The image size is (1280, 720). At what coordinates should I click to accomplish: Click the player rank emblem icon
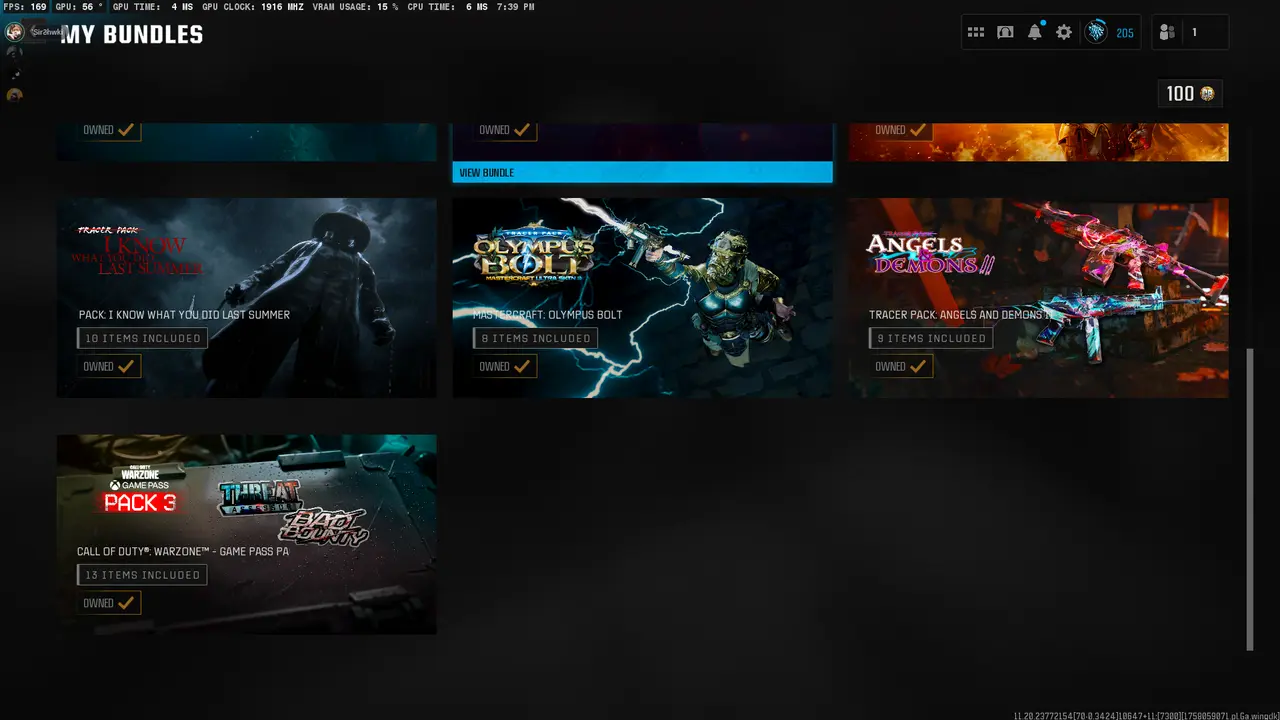(x=1097, y=33)
